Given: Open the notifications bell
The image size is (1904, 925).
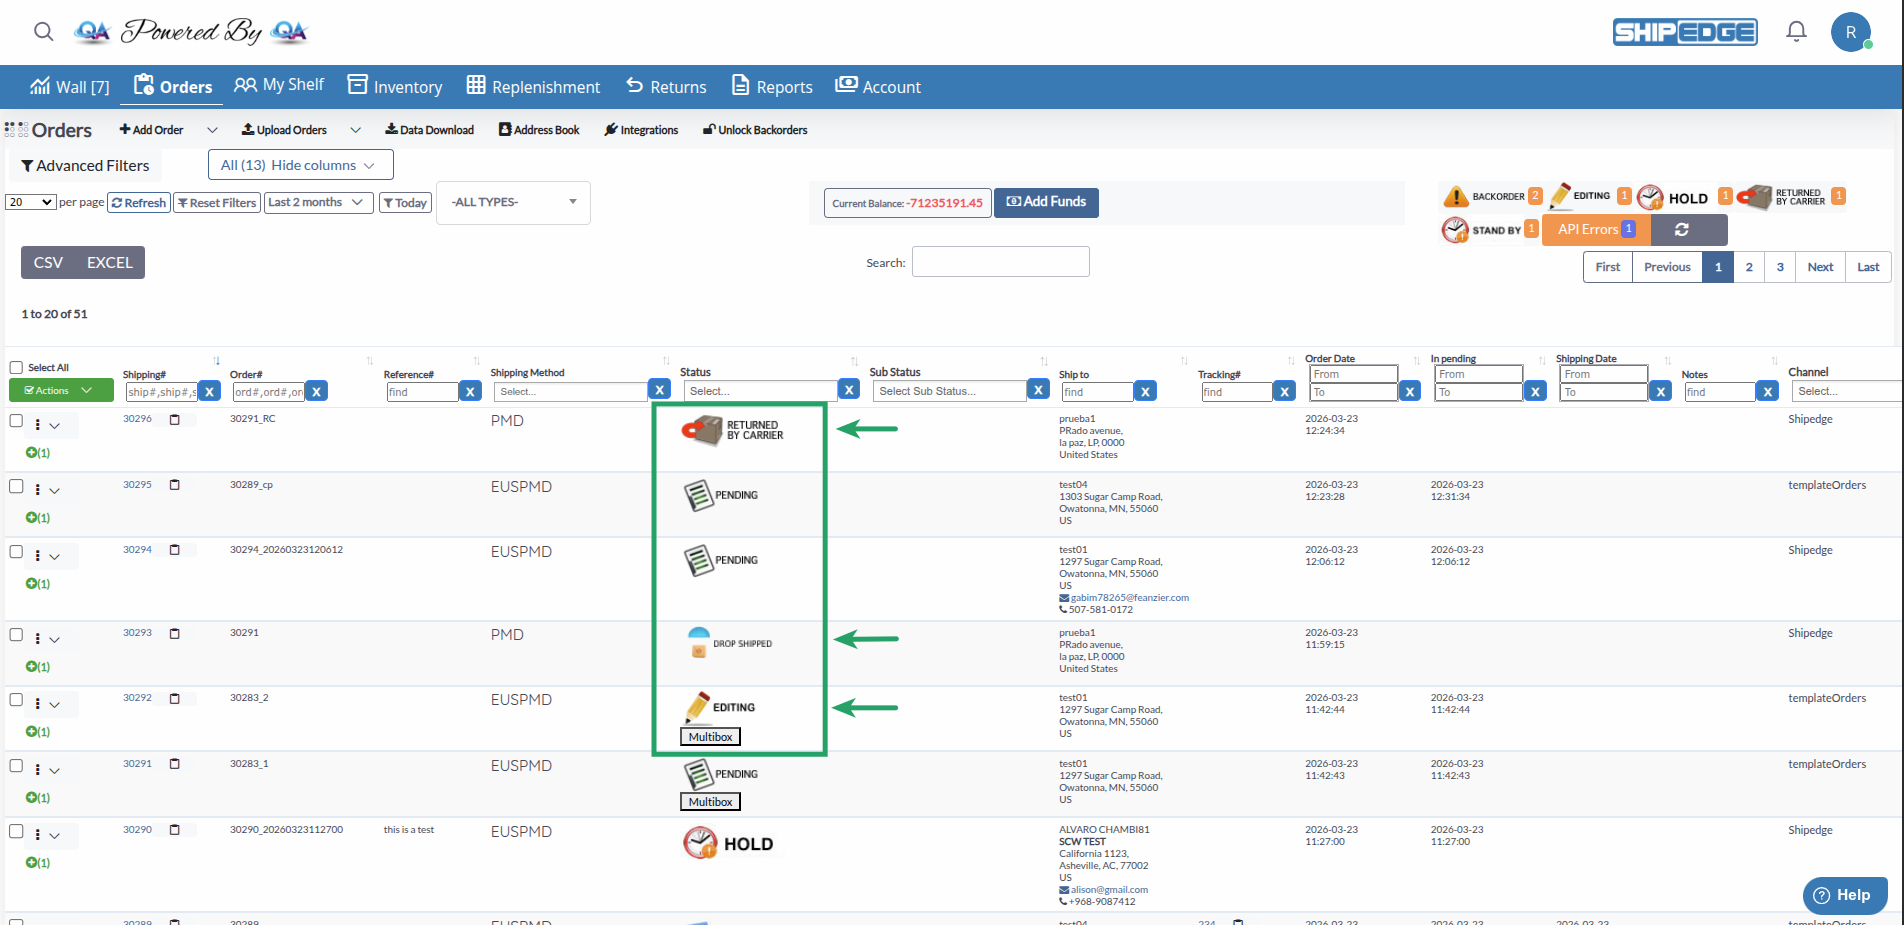Looking at the screenshot, I should (x=1796, y=32).
